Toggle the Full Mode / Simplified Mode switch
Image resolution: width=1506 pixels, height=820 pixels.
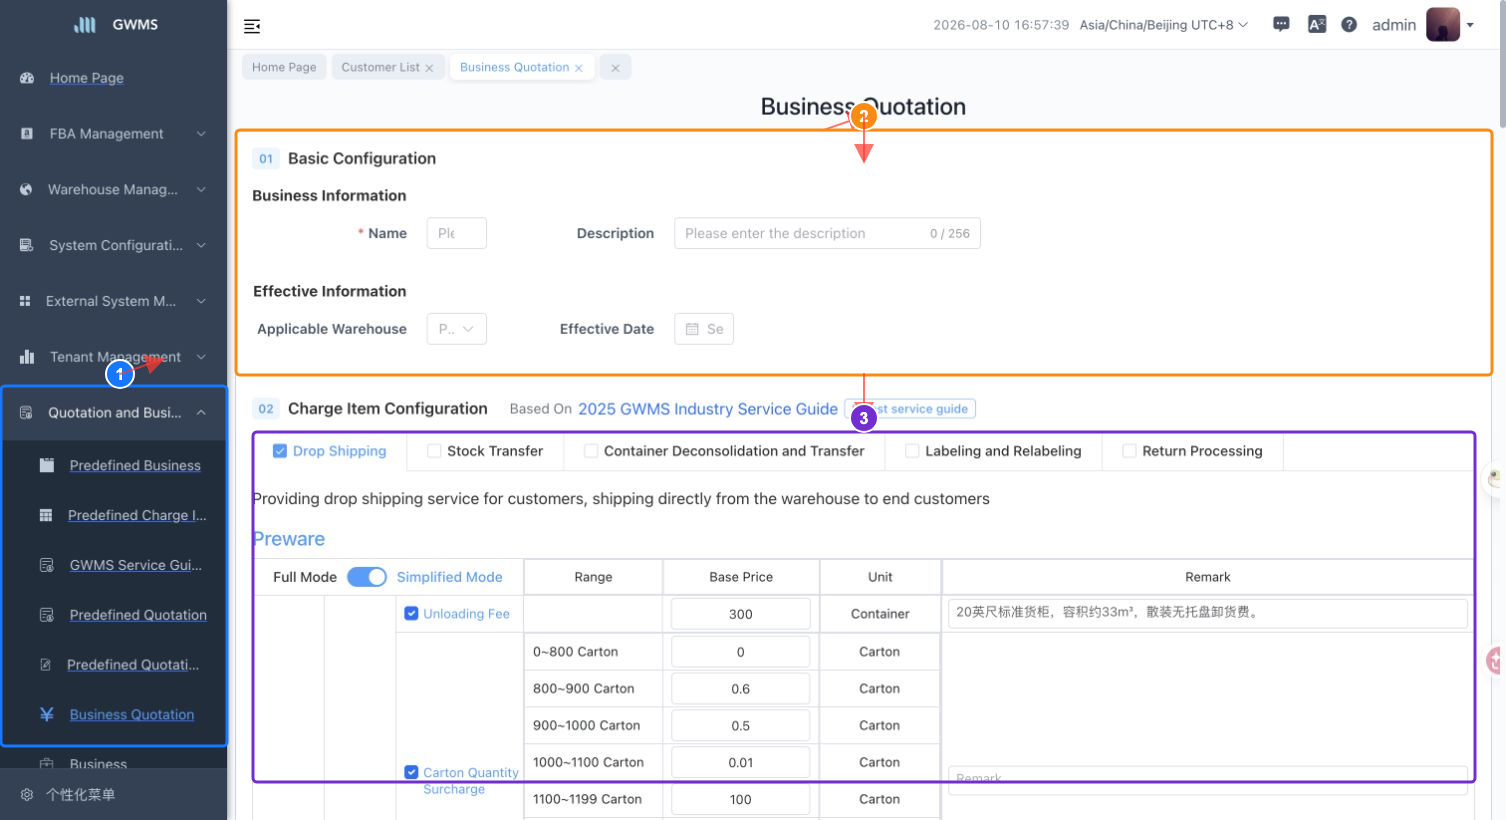click(367, 577)
